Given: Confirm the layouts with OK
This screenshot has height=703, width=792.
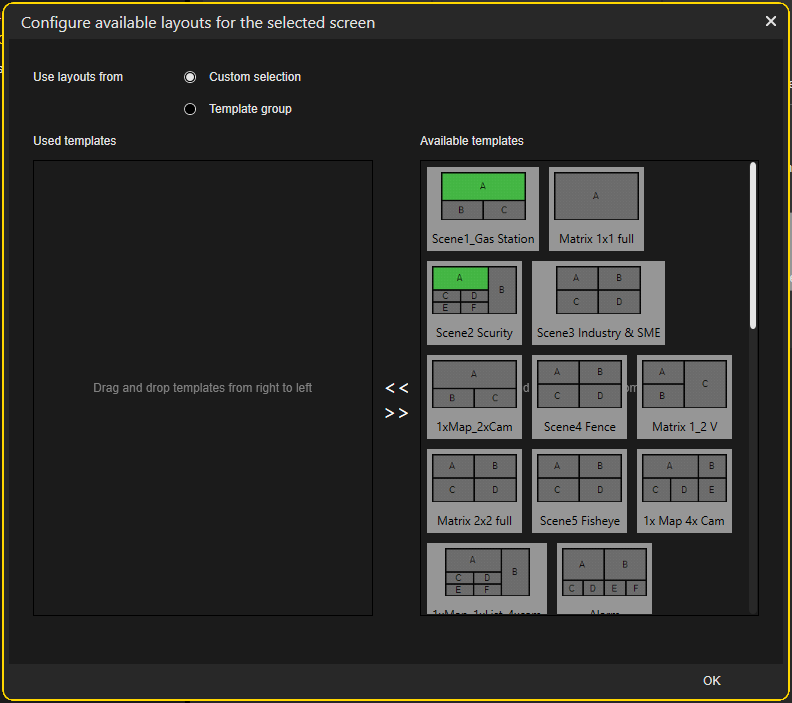Looking at the screenshot, I should [711, 680].
